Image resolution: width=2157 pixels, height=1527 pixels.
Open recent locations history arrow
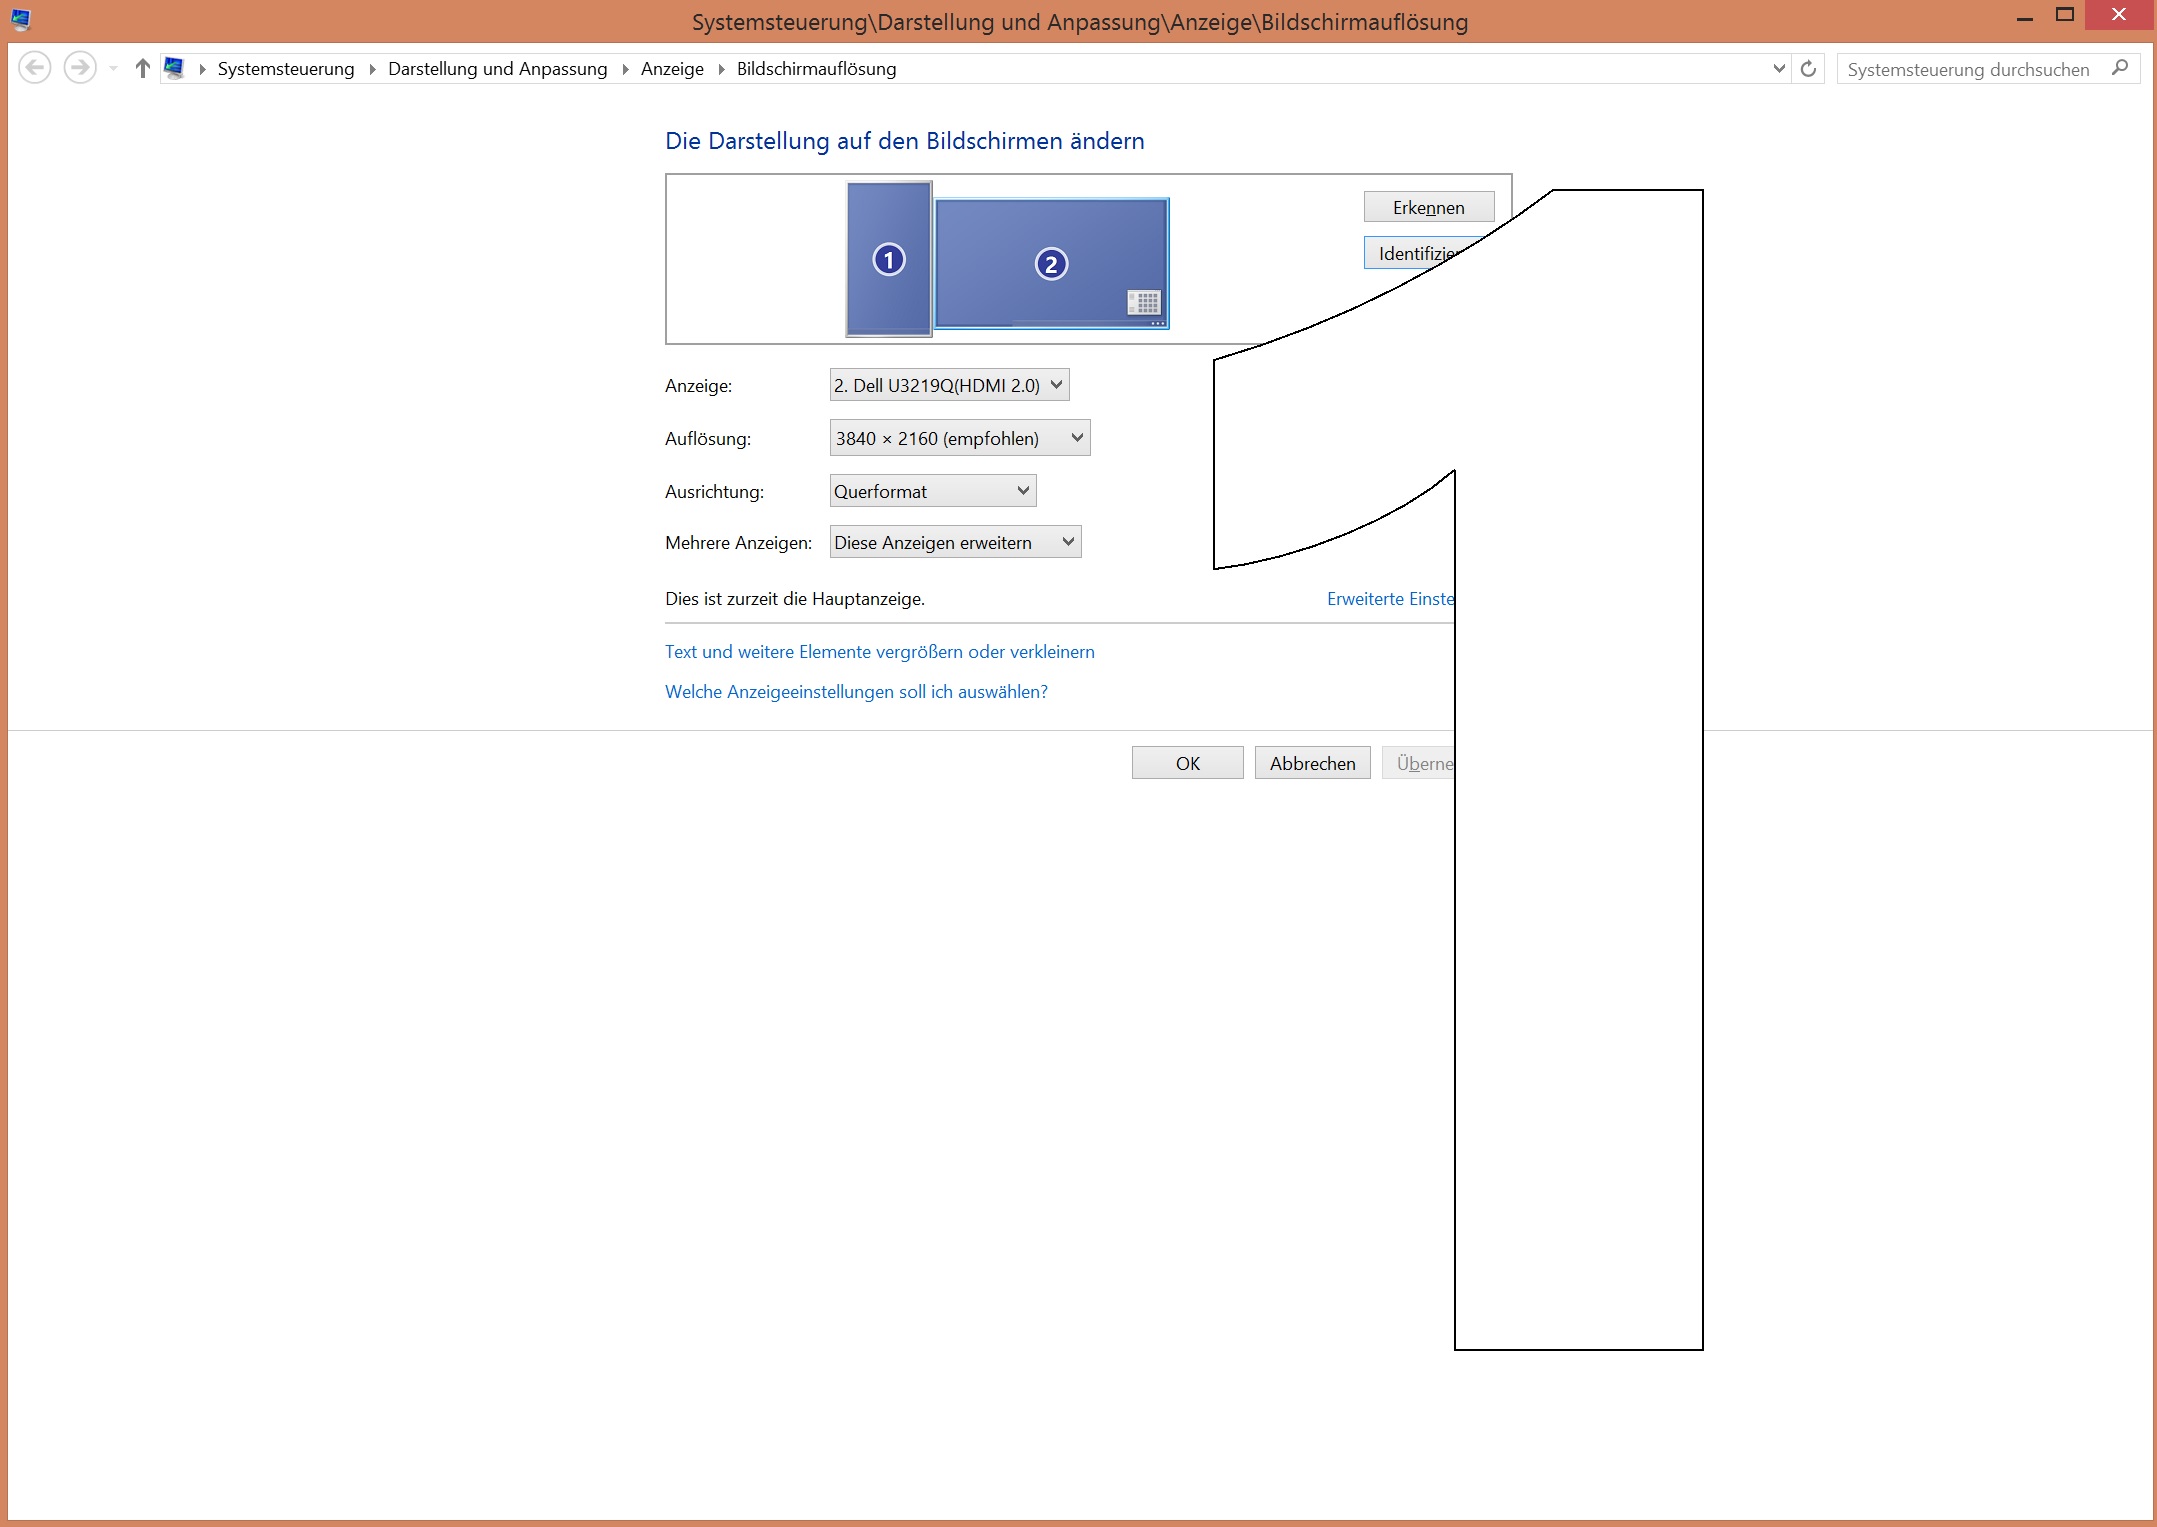(113, 68)
